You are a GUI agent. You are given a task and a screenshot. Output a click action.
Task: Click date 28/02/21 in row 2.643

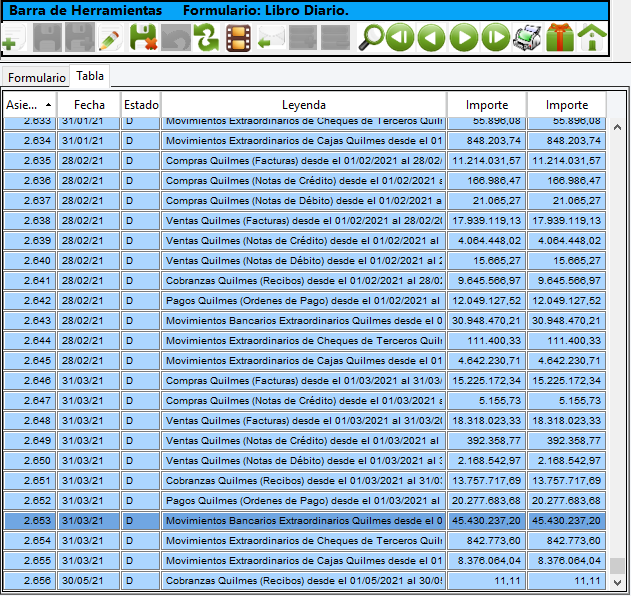coord(89,321)
